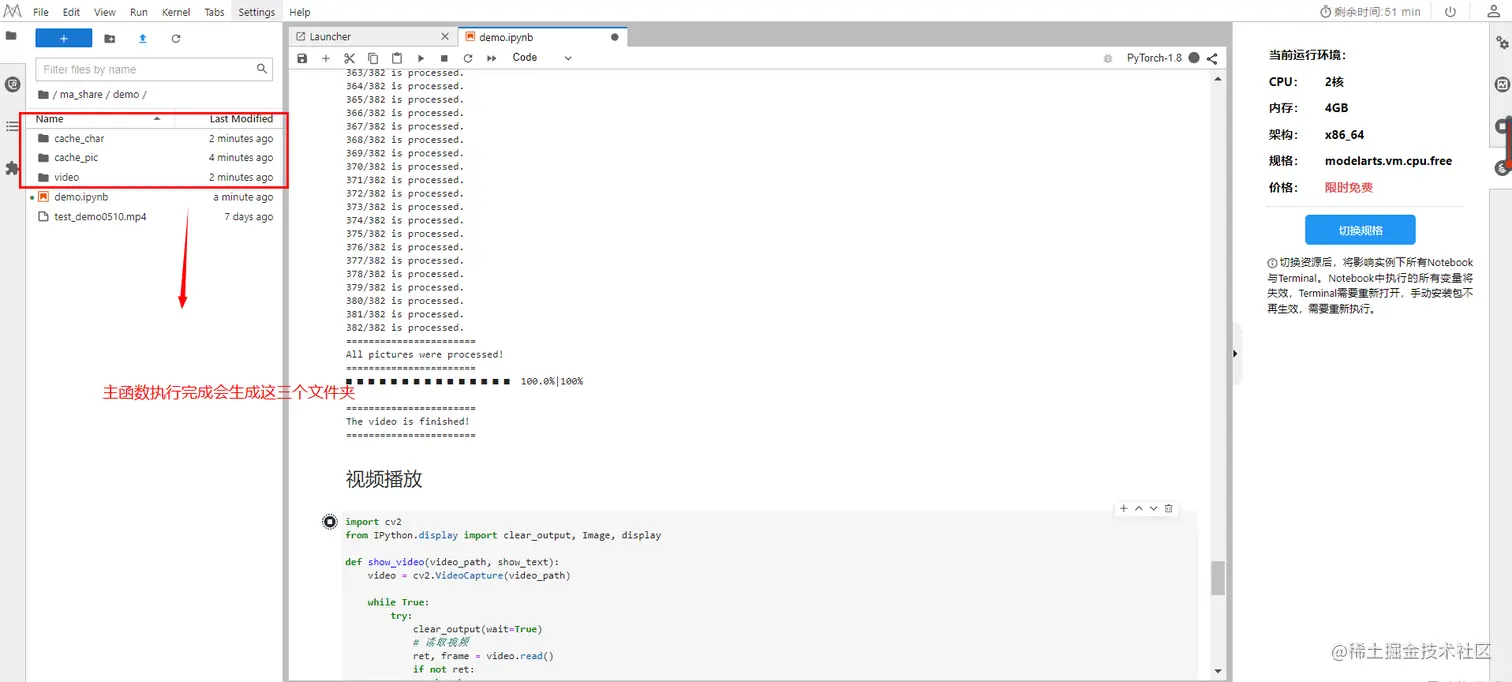The height and width of the screenshot is (682, 1512).
Task: Select test_demo0510.mp4 file
Action: [155, 217]
